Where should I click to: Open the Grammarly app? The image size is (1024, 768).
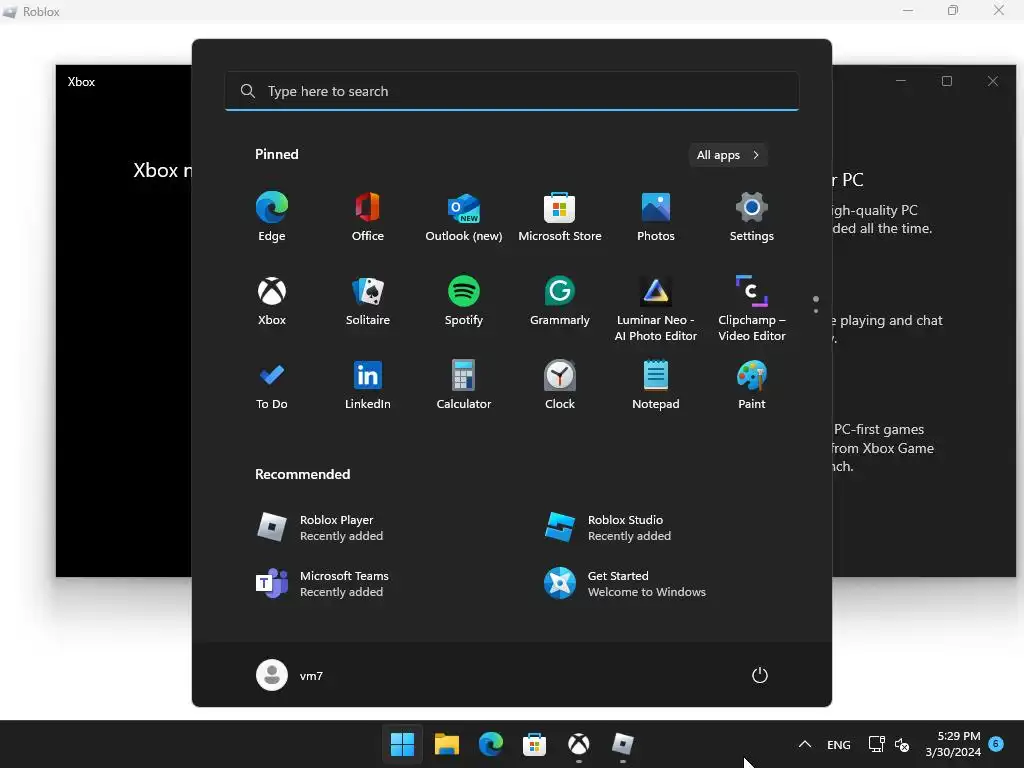[x=560, y=301]
